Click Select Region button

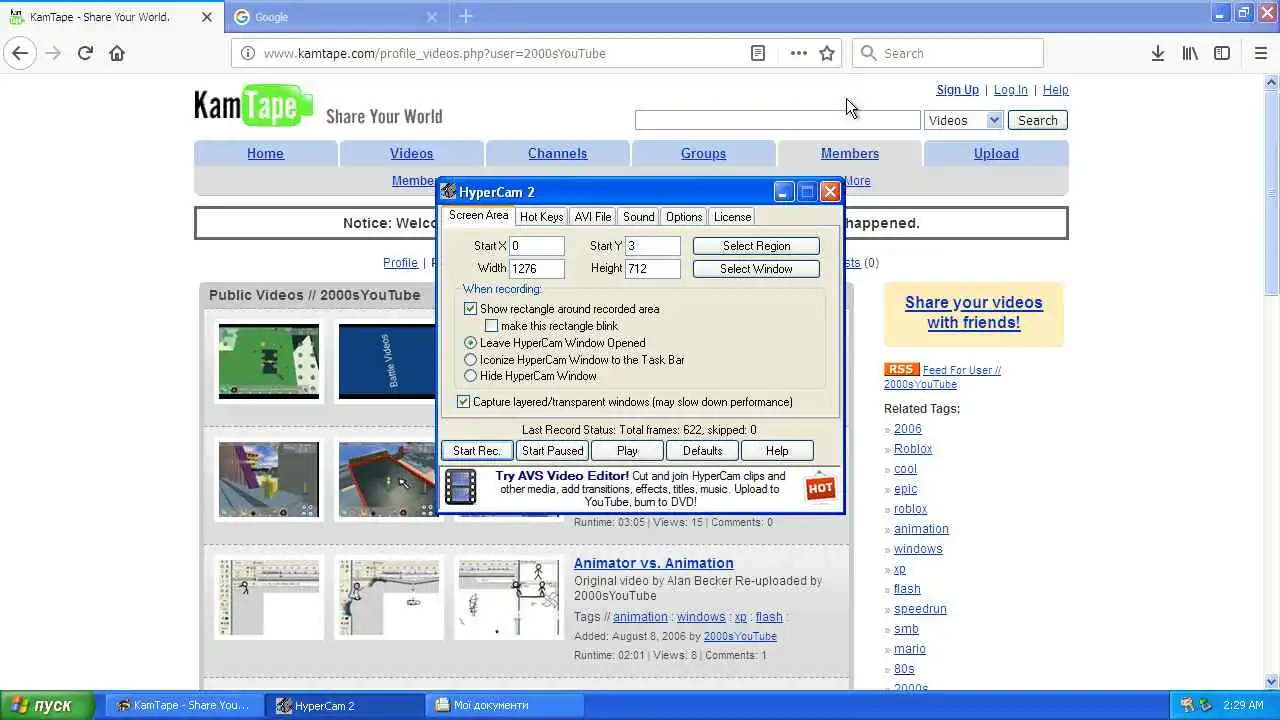click(756, 246)
